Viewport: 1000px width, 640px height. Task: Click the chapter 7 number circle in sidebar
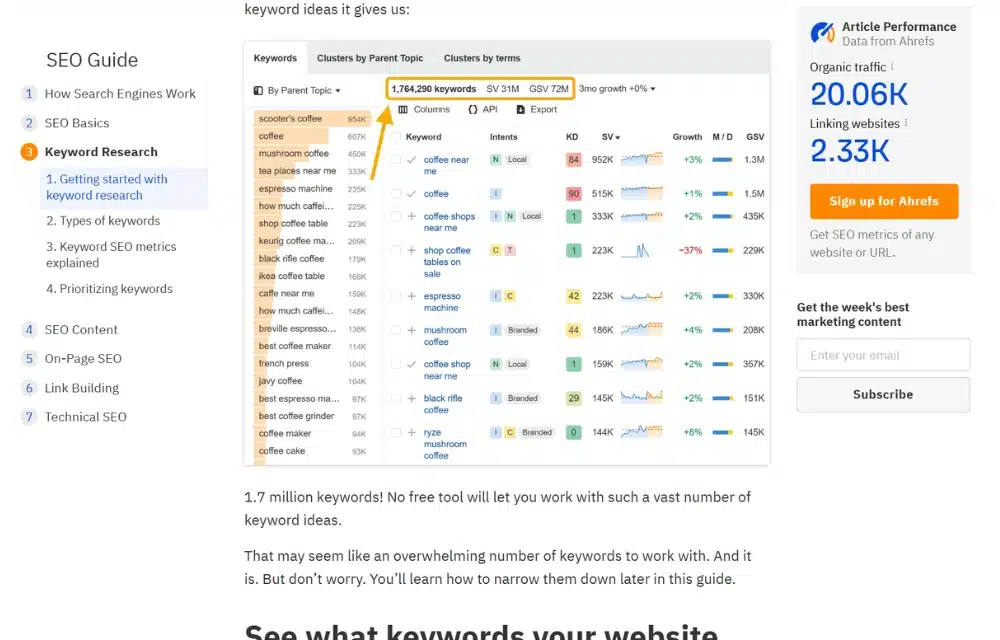29,417
